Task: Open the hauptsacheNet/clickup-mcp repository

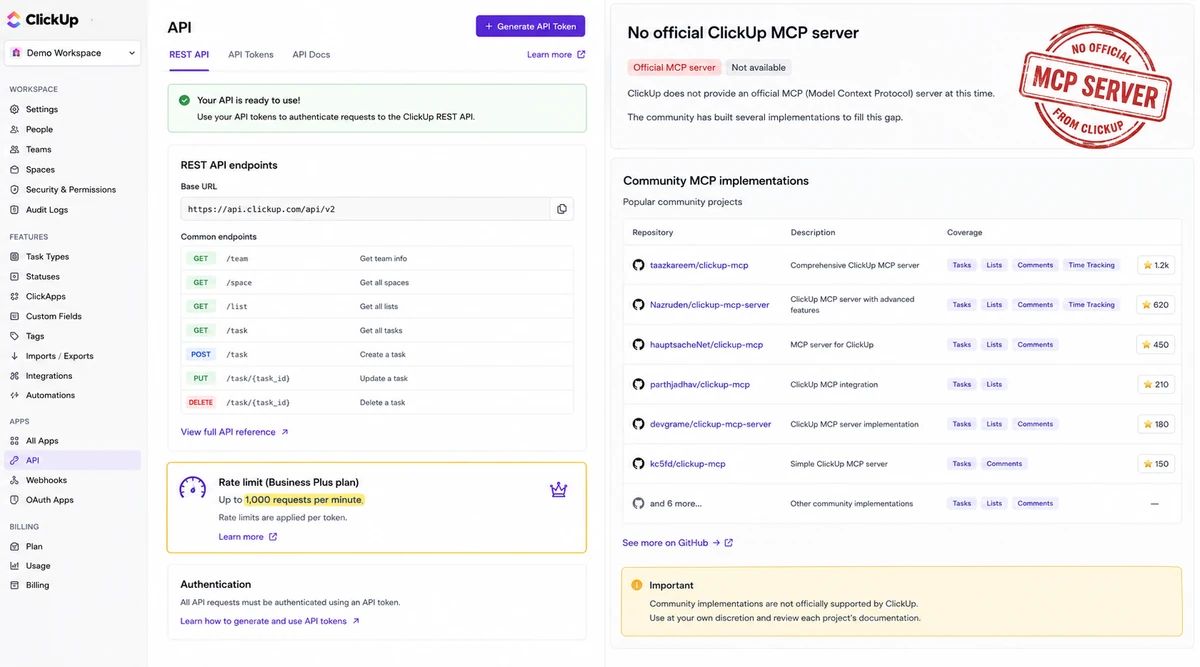Action: pyautogui.click(x=706, y=344)
